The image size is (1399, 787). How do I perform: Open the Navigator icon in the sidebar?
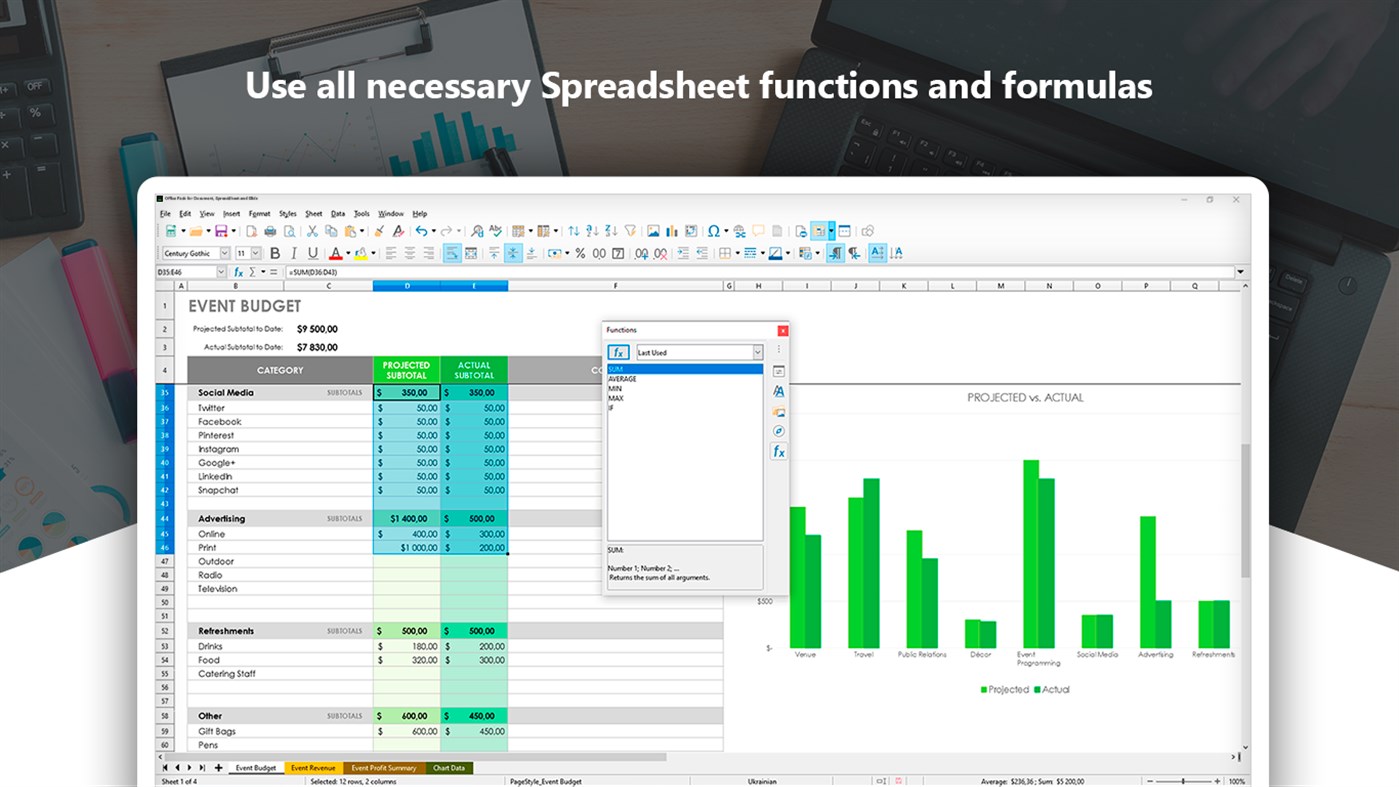(778, 430)
